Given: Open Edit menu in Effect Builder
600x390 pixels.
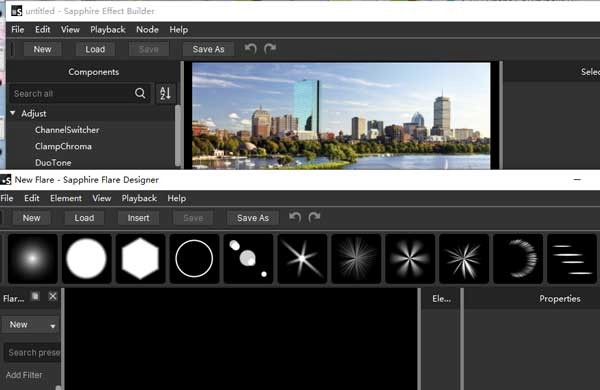Looking at the screenshot, I should pyautogui.click(x=42, y=29).
